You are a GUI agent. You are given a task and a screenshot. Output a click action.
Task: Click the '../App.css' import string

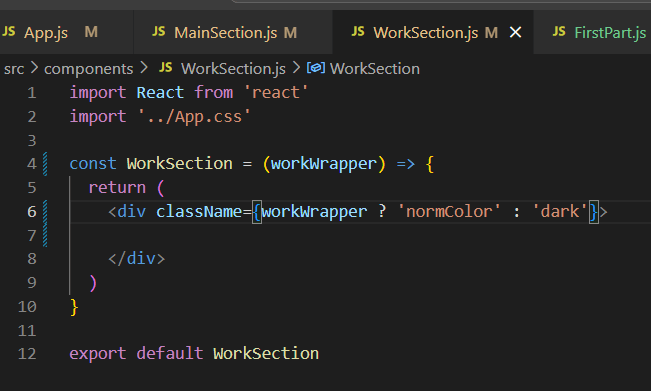[194, 117]
